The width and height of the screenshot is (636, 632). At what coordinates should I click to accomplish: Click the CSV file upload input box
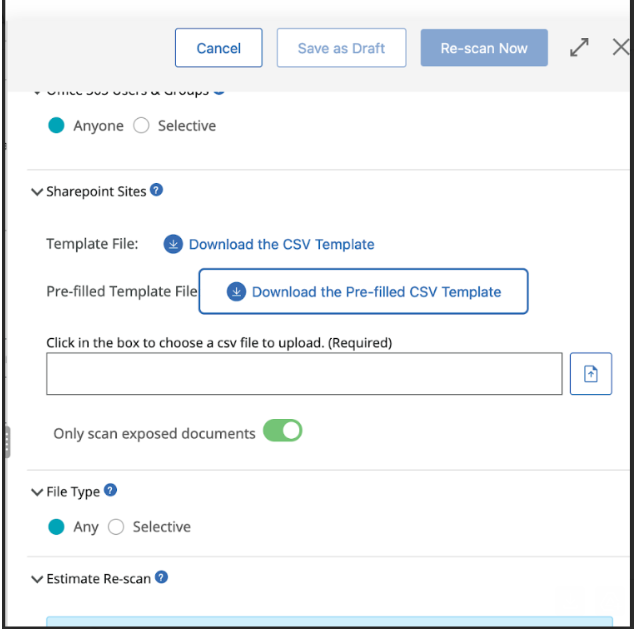pos(304,374)
